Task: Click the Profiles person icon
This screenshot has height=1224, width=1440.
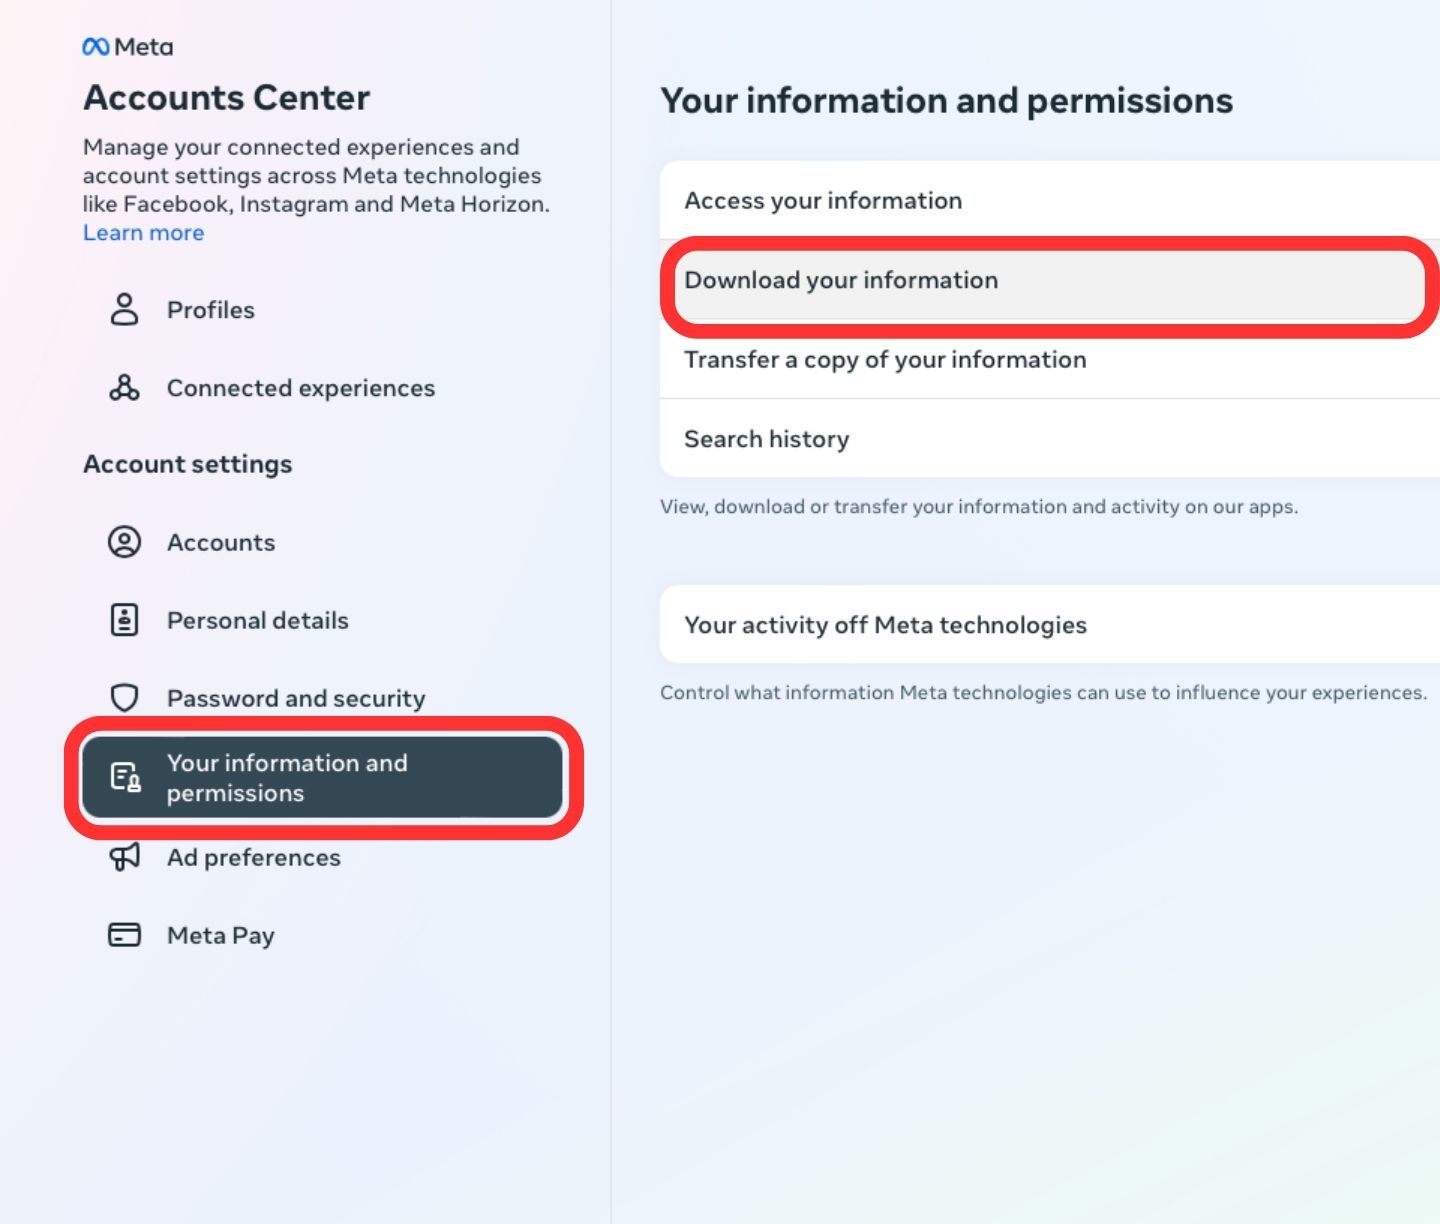Action: [x=124, y=310]
